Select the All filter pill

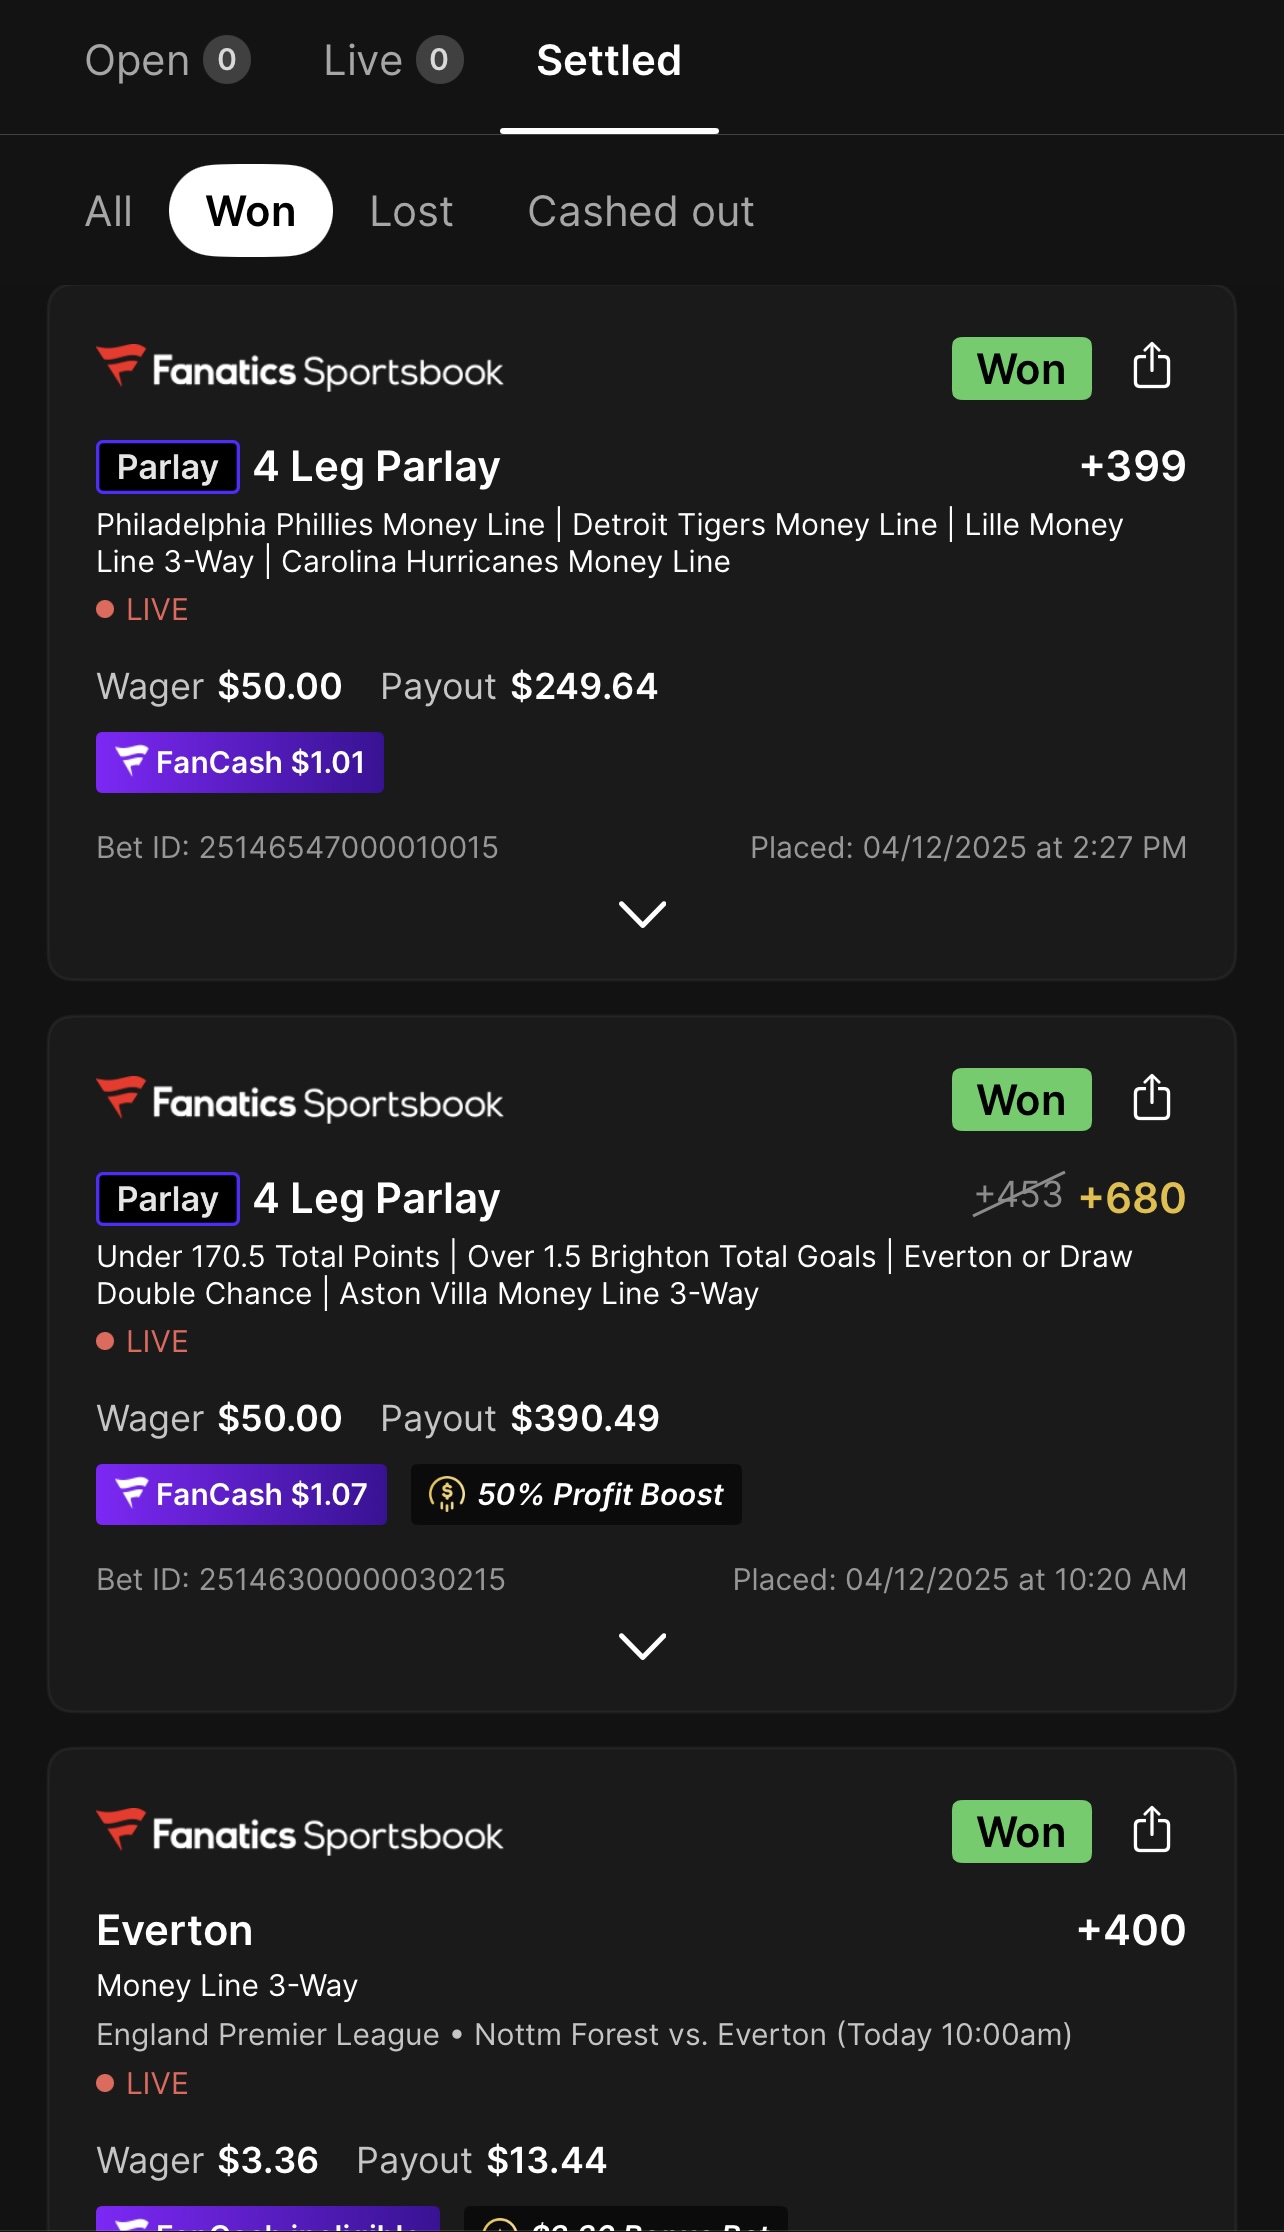coord(109,211)
